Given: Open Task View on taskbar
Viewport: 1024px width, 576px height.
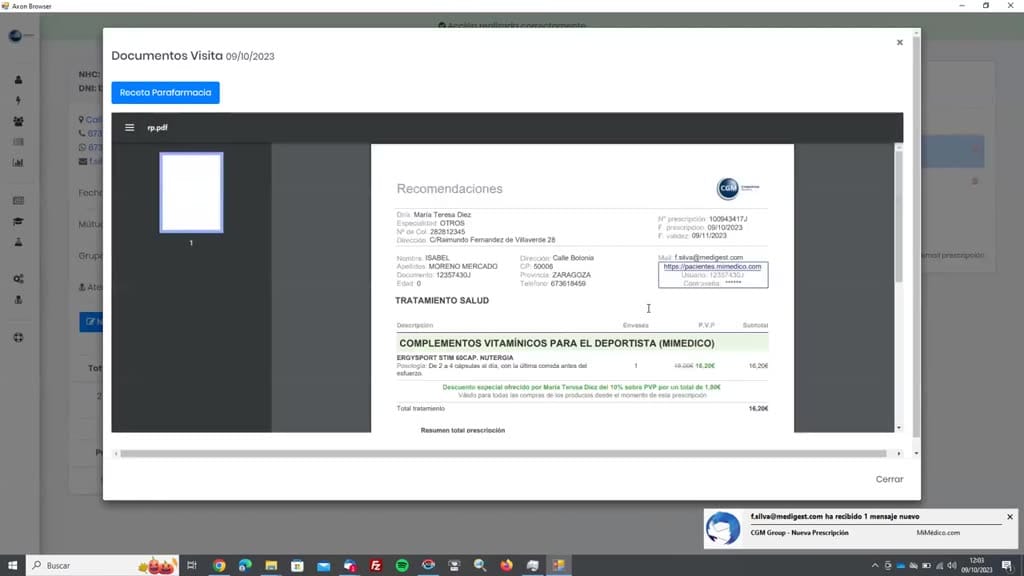Looking at the screenshot, I should tap(191, 566).
